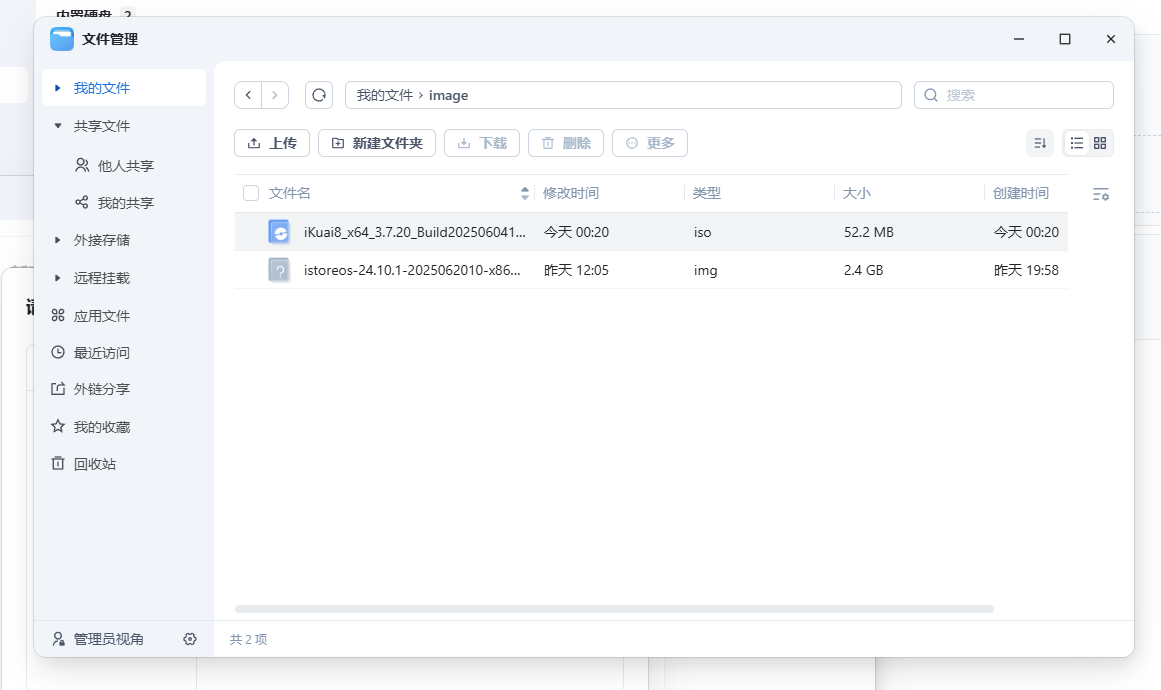Open settings gear next to 管理员视角
Image resolution: width=1161 pixels, height=690 pixels.
click(190, 639)
